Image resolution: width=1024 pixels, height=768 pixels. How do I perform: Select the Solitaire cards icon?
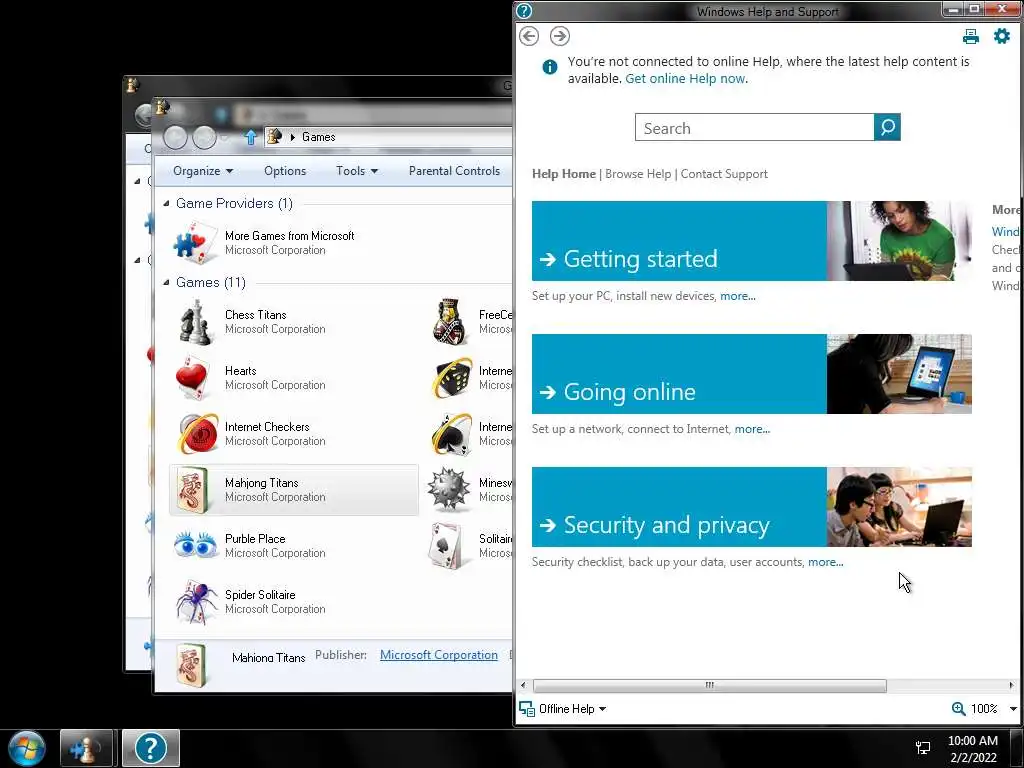[447, 545]
